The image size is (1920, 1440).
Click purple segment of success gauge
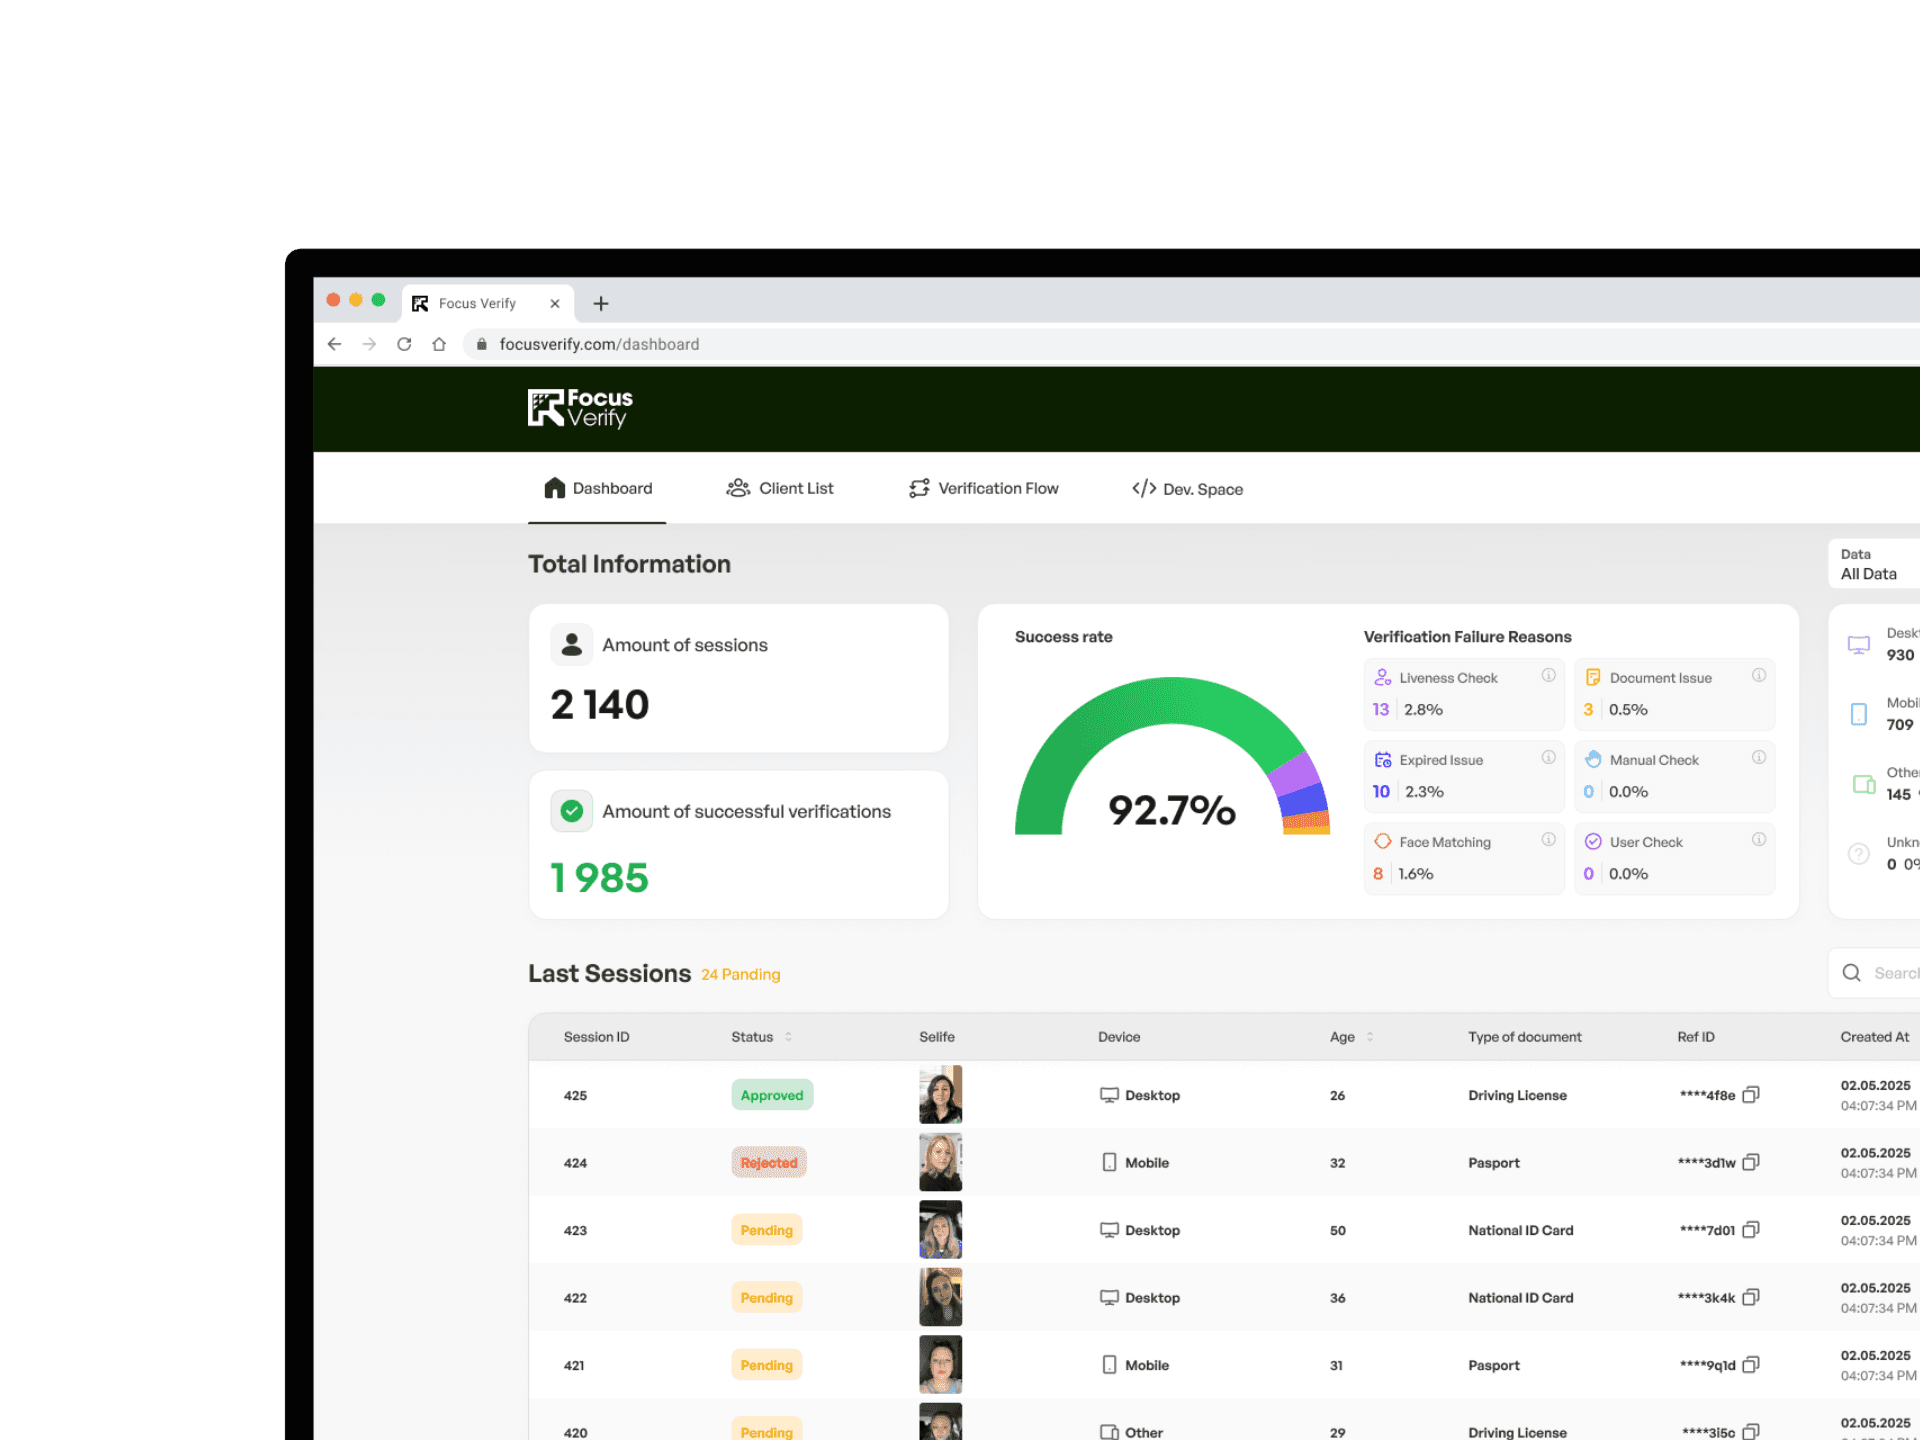[x=1294, y=773]
